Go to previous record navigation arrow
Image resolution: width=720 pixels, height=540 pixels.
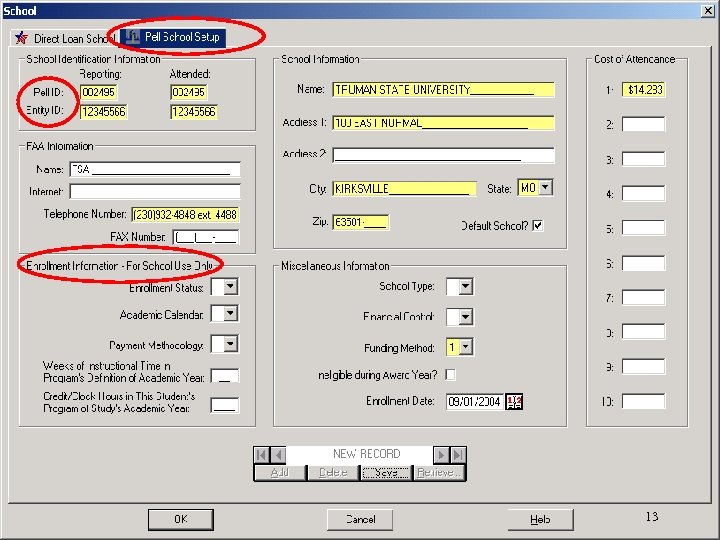278,455
